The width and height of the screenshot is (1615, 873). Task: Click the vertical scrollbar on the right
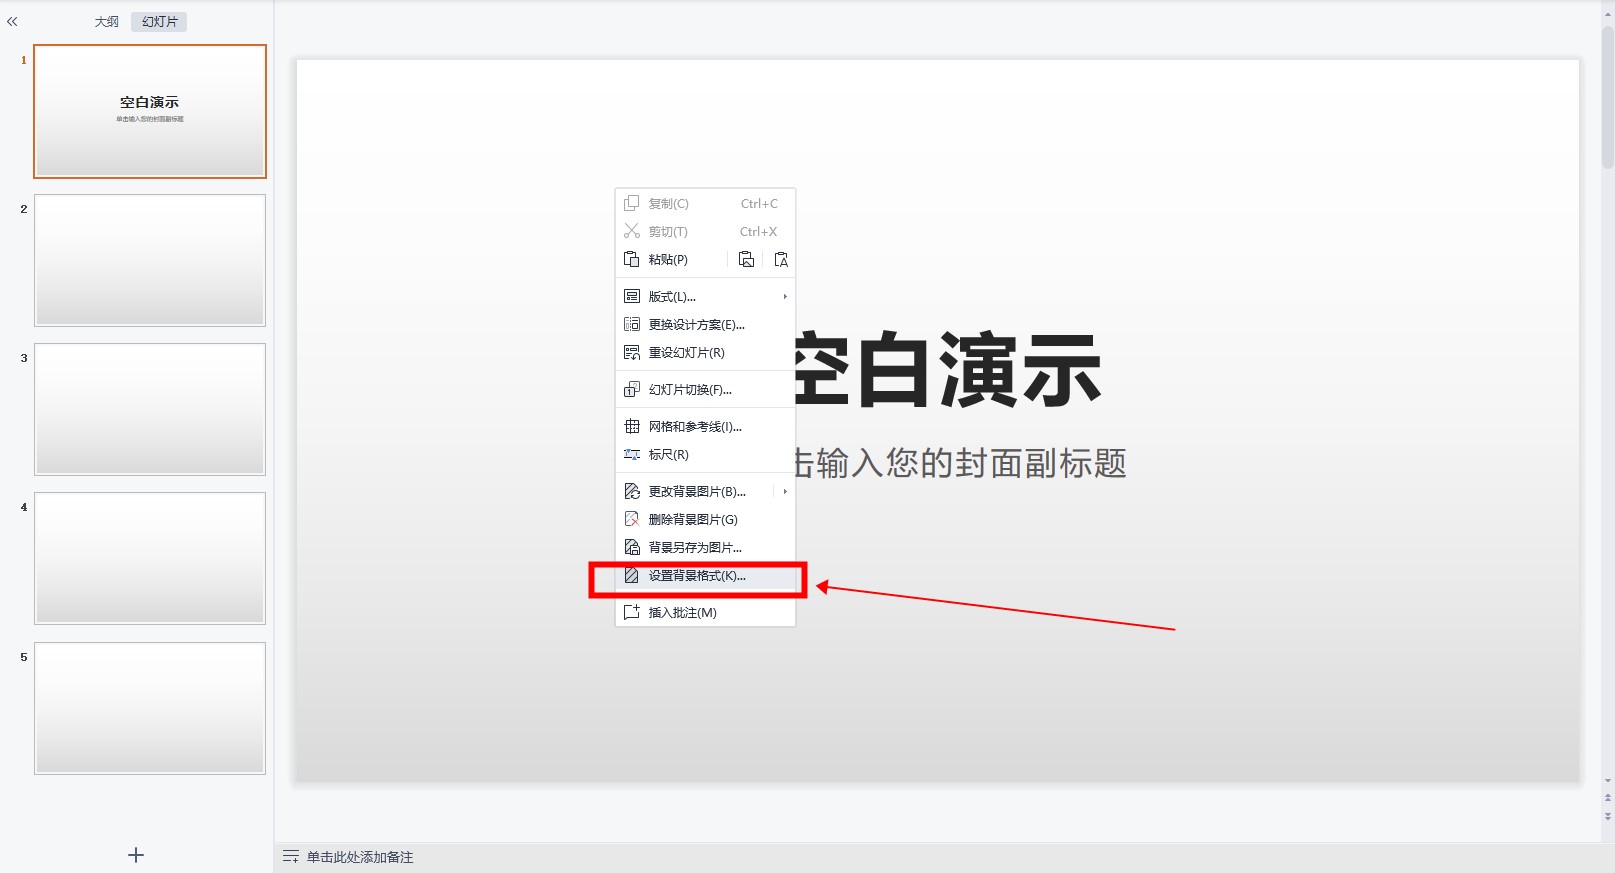click(x=1607, y=100)
